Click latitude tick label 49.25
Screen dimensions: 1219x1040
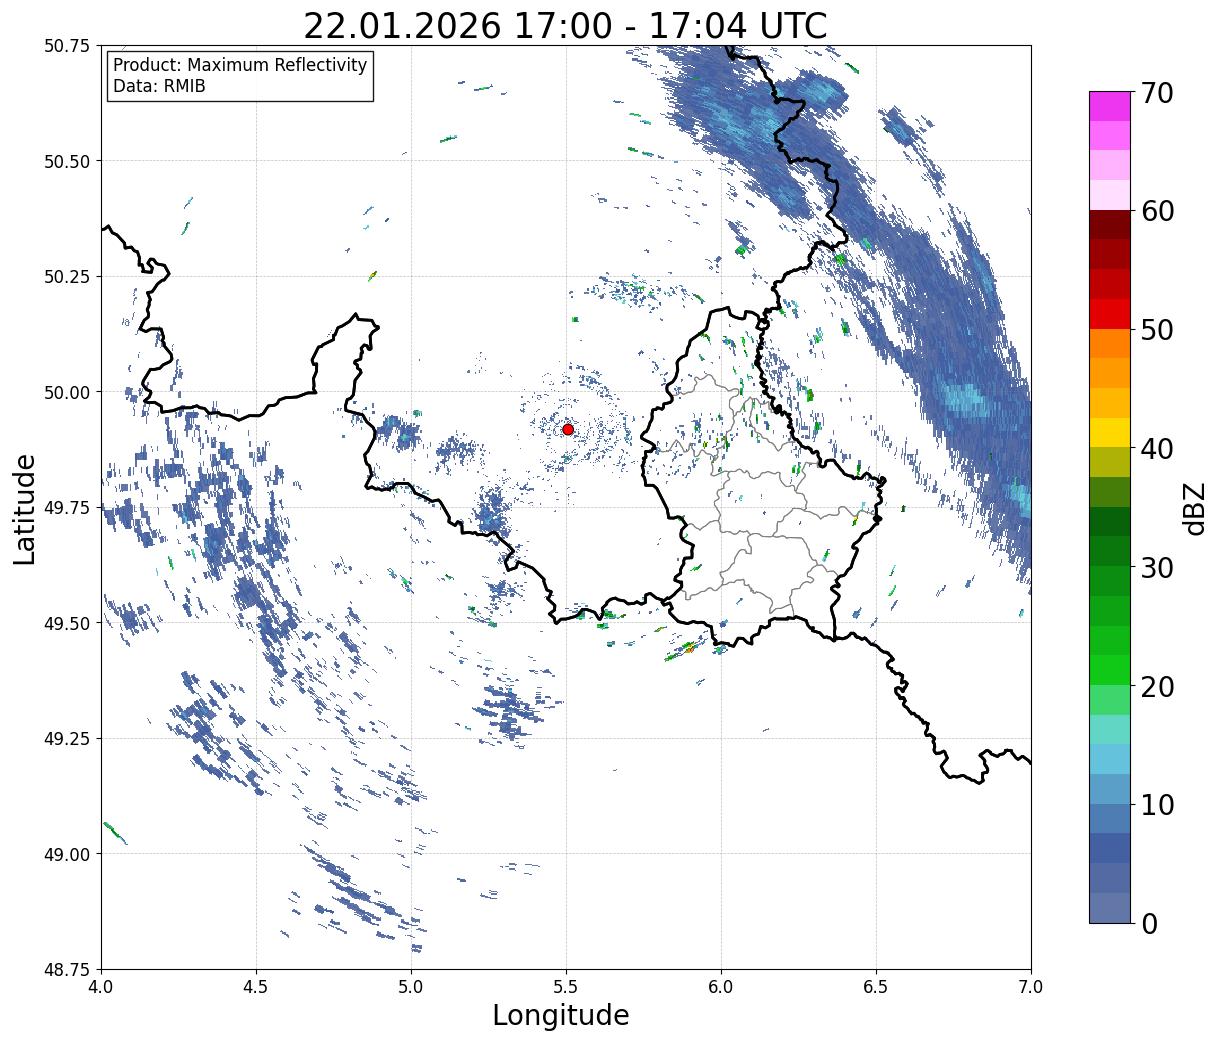coord(67,739)
